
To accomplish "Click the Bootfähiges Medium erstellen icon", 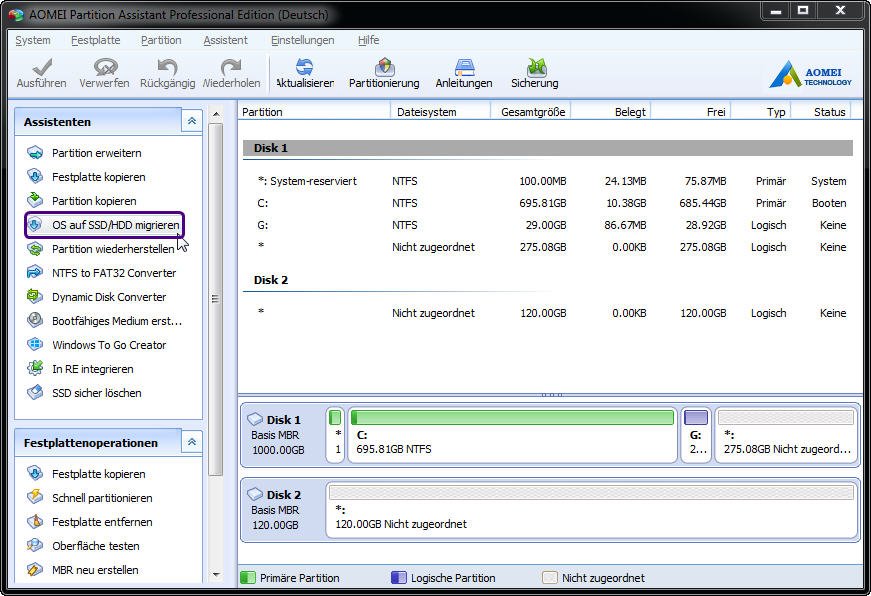I will click(35, 320).
